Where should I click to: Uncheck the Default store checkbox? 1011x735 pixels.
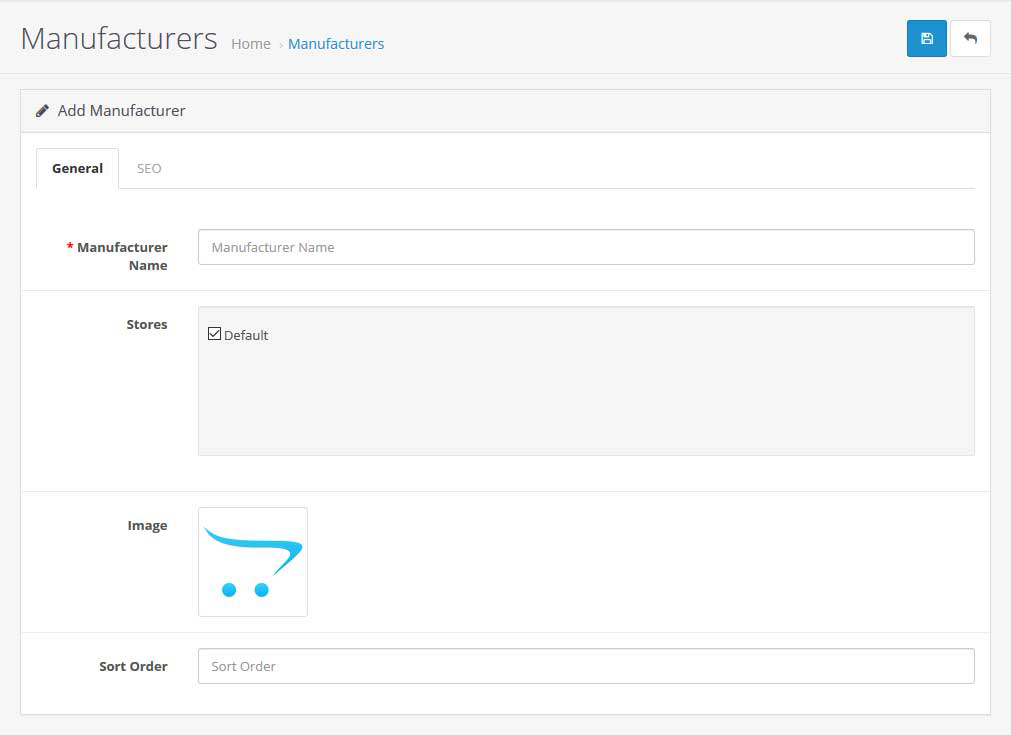click(215, 334)
